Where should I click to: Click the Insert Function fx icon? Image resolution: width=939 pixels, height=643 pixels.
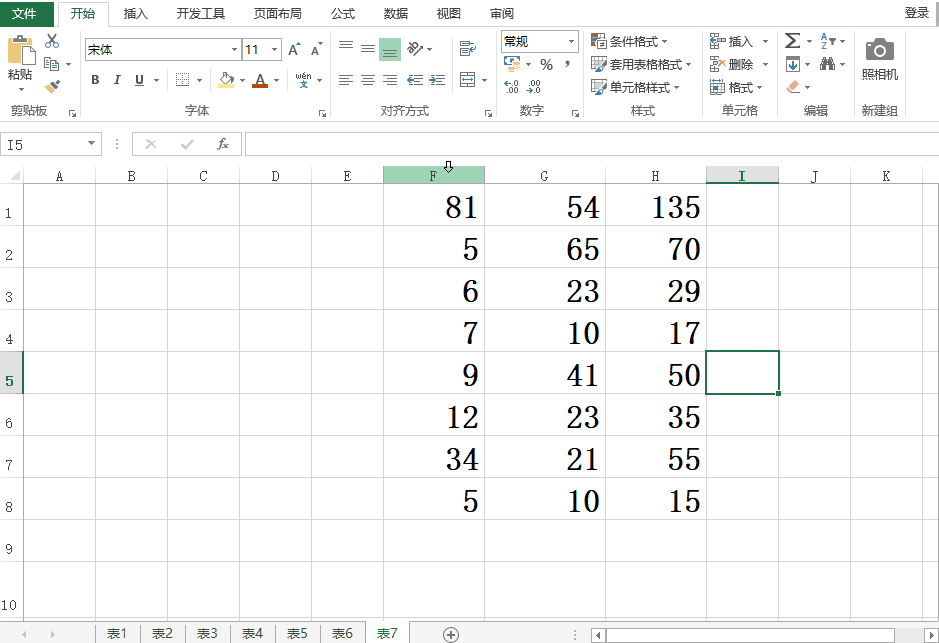pos(223,145)
